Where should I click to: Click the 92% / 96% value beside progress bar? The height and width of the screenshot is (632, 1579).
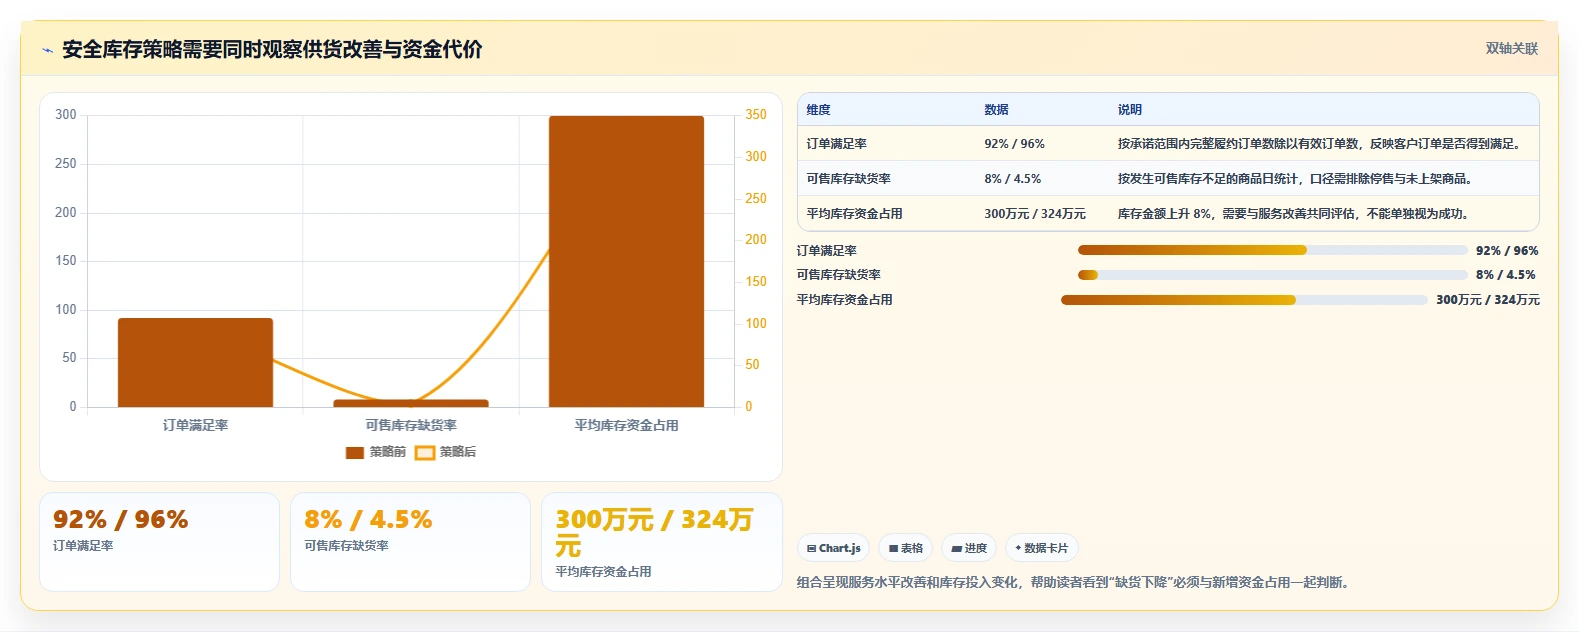pos(1507,251)
